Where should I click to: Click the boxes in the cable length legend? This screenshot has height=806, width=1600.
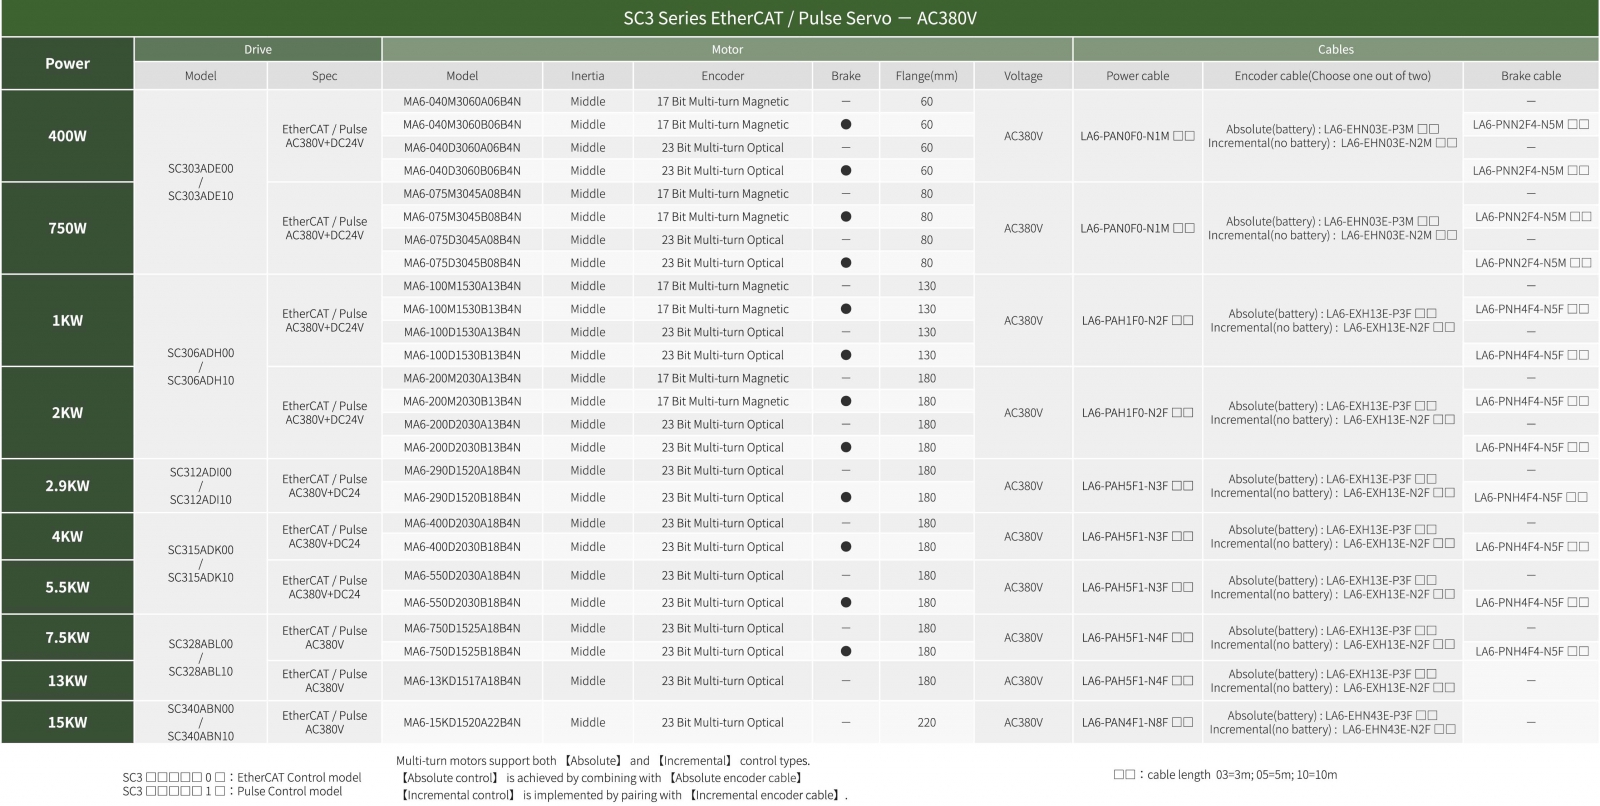pyautogui.click(x=1125, y=775)
